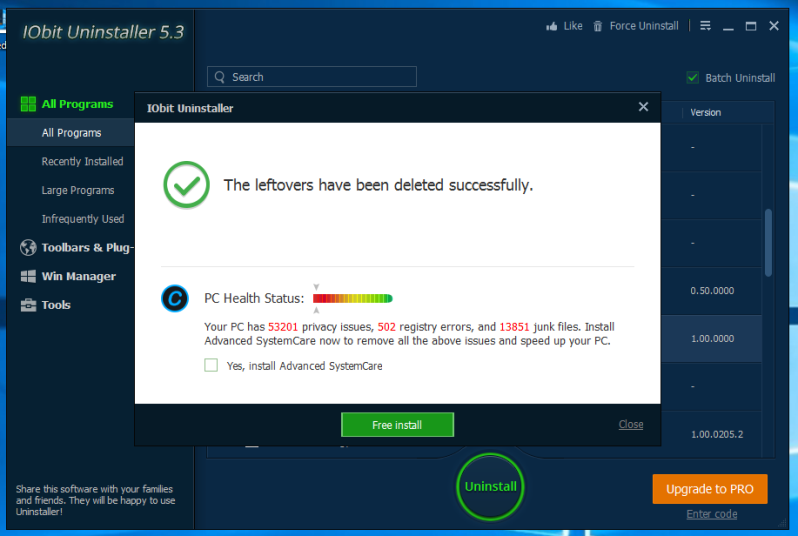Click the Win Manager Windows logo icon
Screen dimensions: 798x536
28,276
